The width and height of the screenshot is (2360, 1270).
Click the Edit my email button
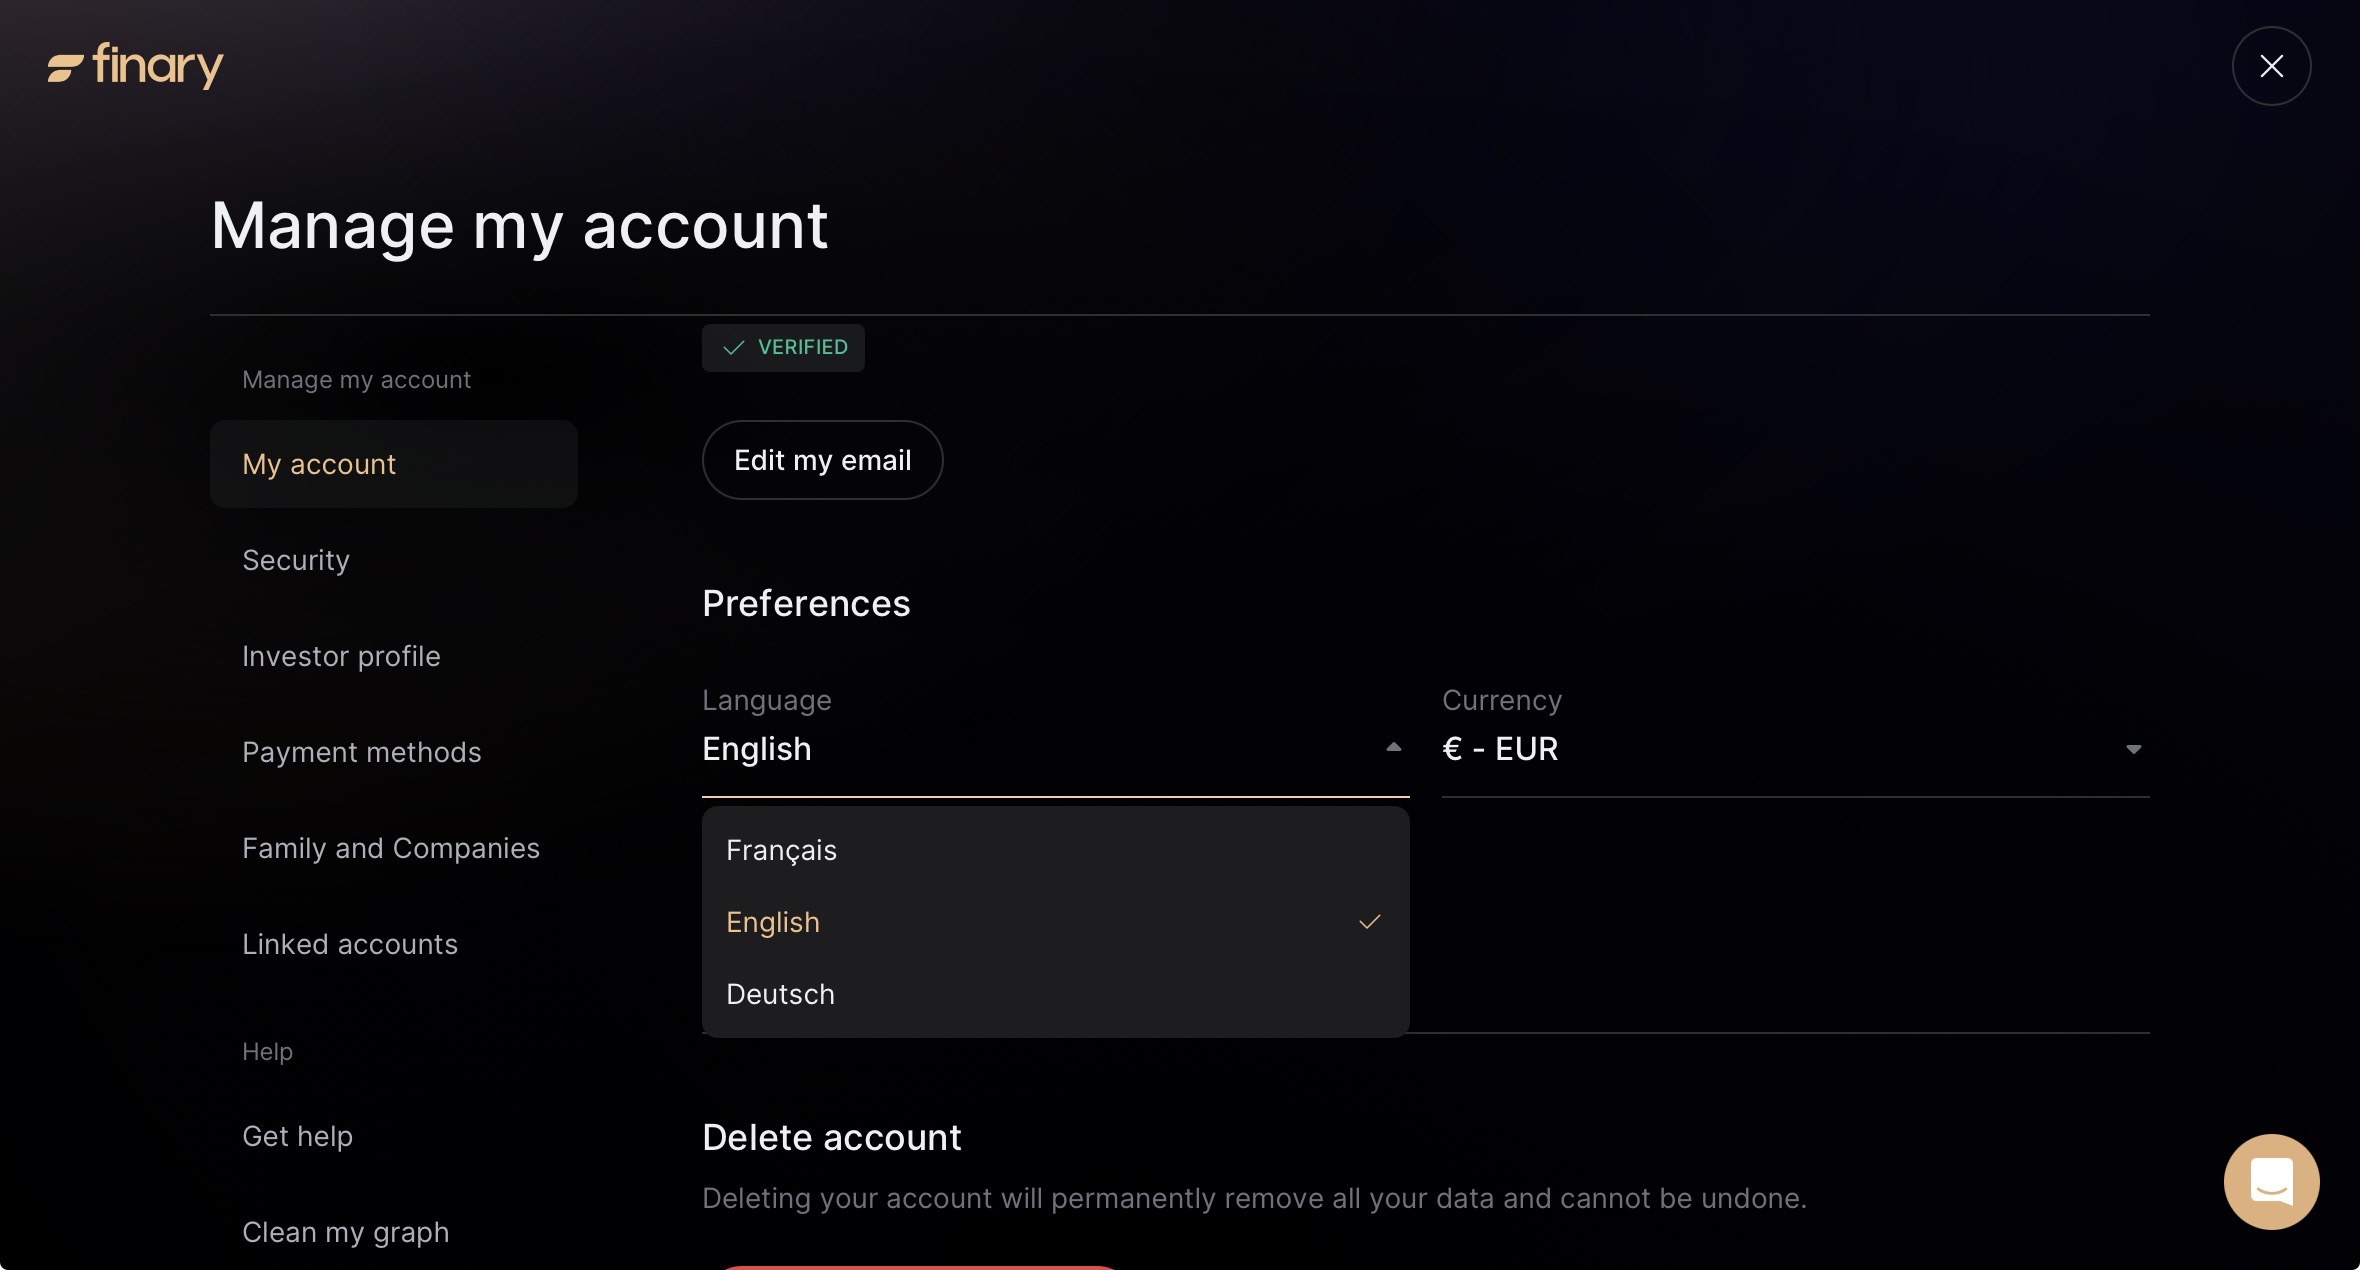point(822,460)
